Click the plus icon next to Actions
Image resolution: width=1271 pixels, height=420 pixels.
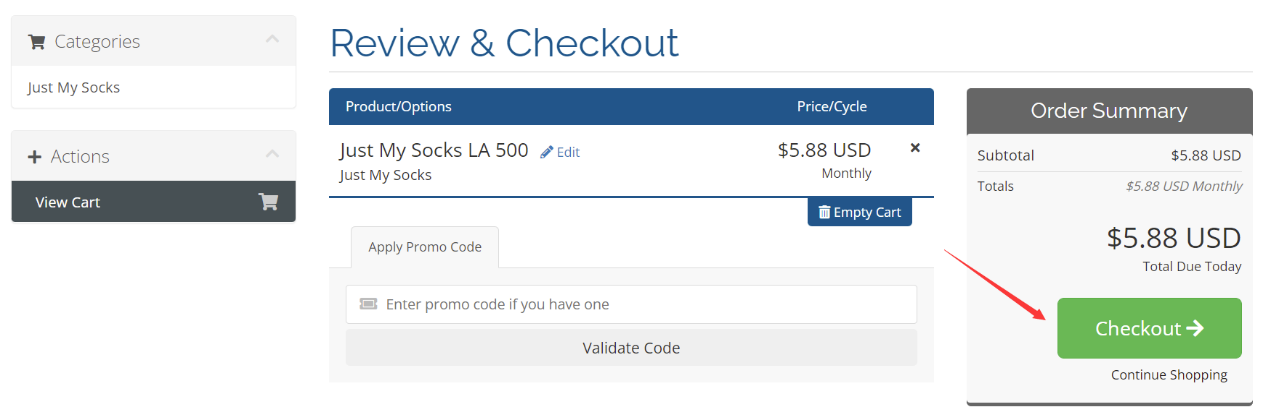(35, 157)
